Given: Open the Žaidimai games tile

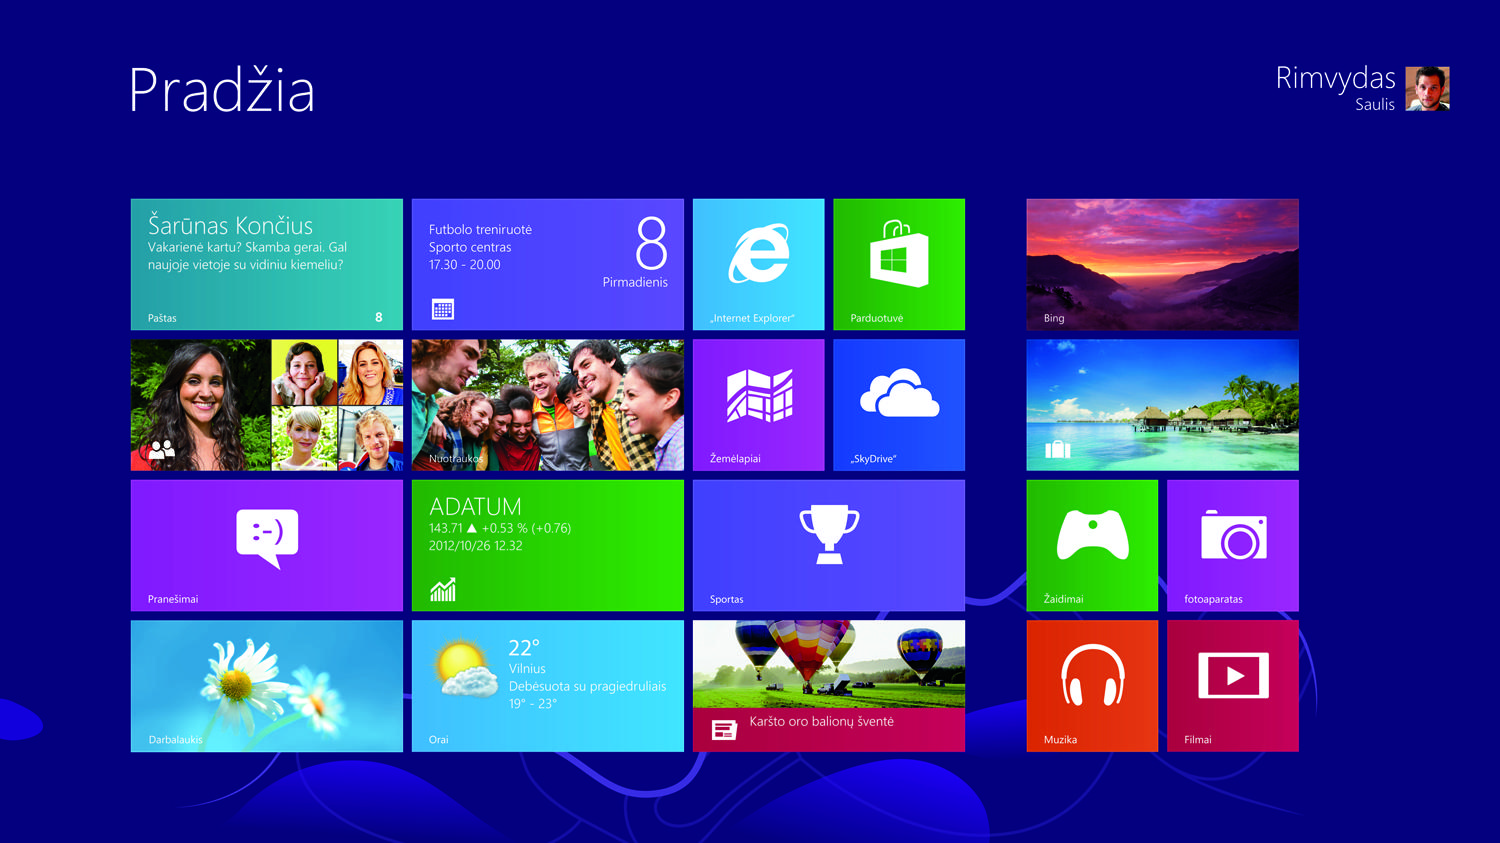Looking at the screenshot, I should (x=1091, y=545).
